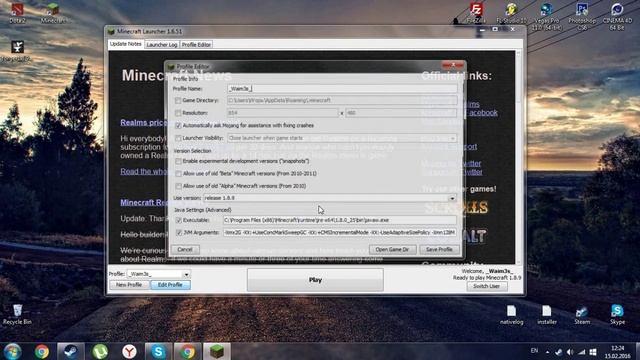Viewport: 640px width, 360px height.
Task: Click the New Profile button
Action: tap(129, 285)
